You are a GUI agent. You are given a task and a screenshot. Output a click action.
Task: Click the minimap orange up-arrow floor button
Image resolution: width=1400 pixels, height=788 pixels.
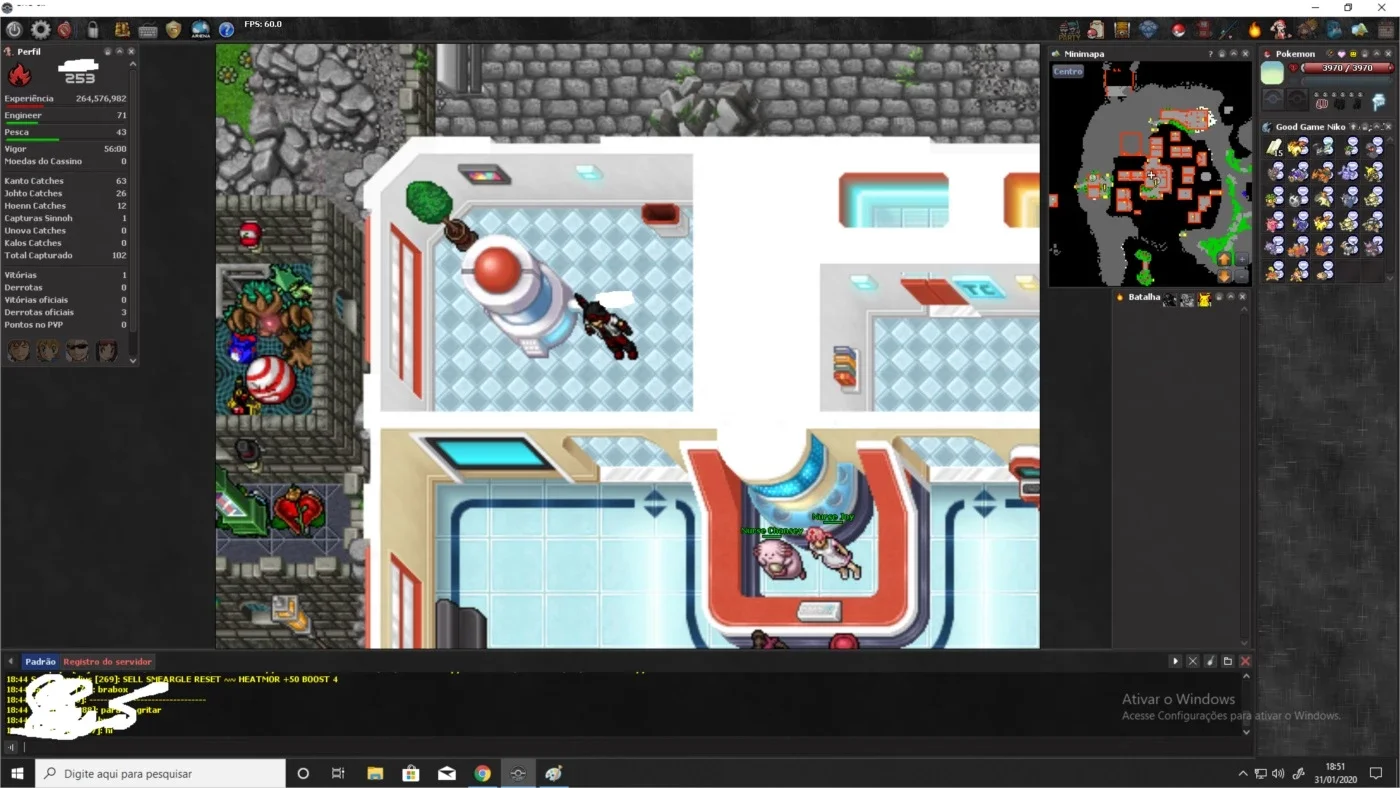click(1224, 258)
